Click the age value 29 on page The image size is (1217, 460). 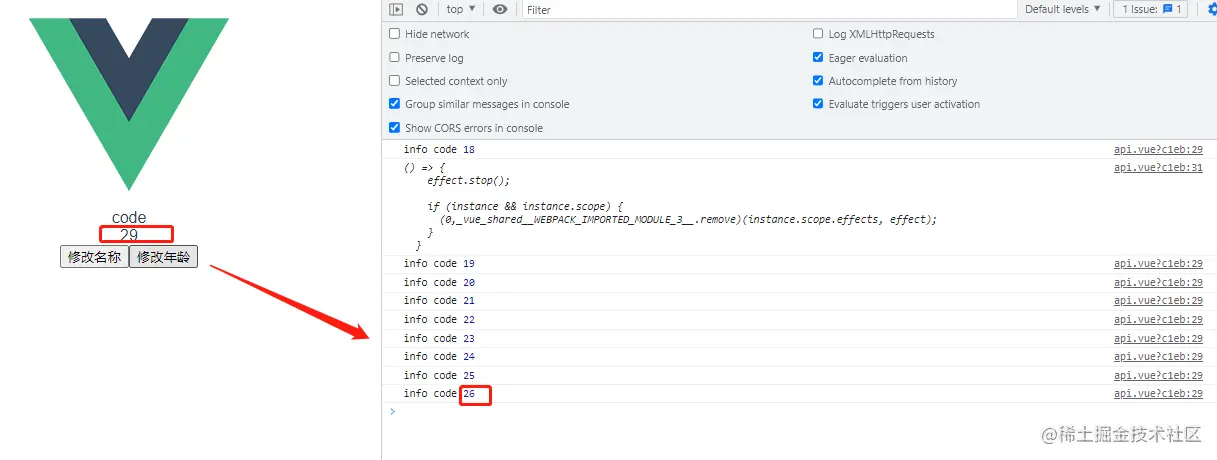point(129,235)
